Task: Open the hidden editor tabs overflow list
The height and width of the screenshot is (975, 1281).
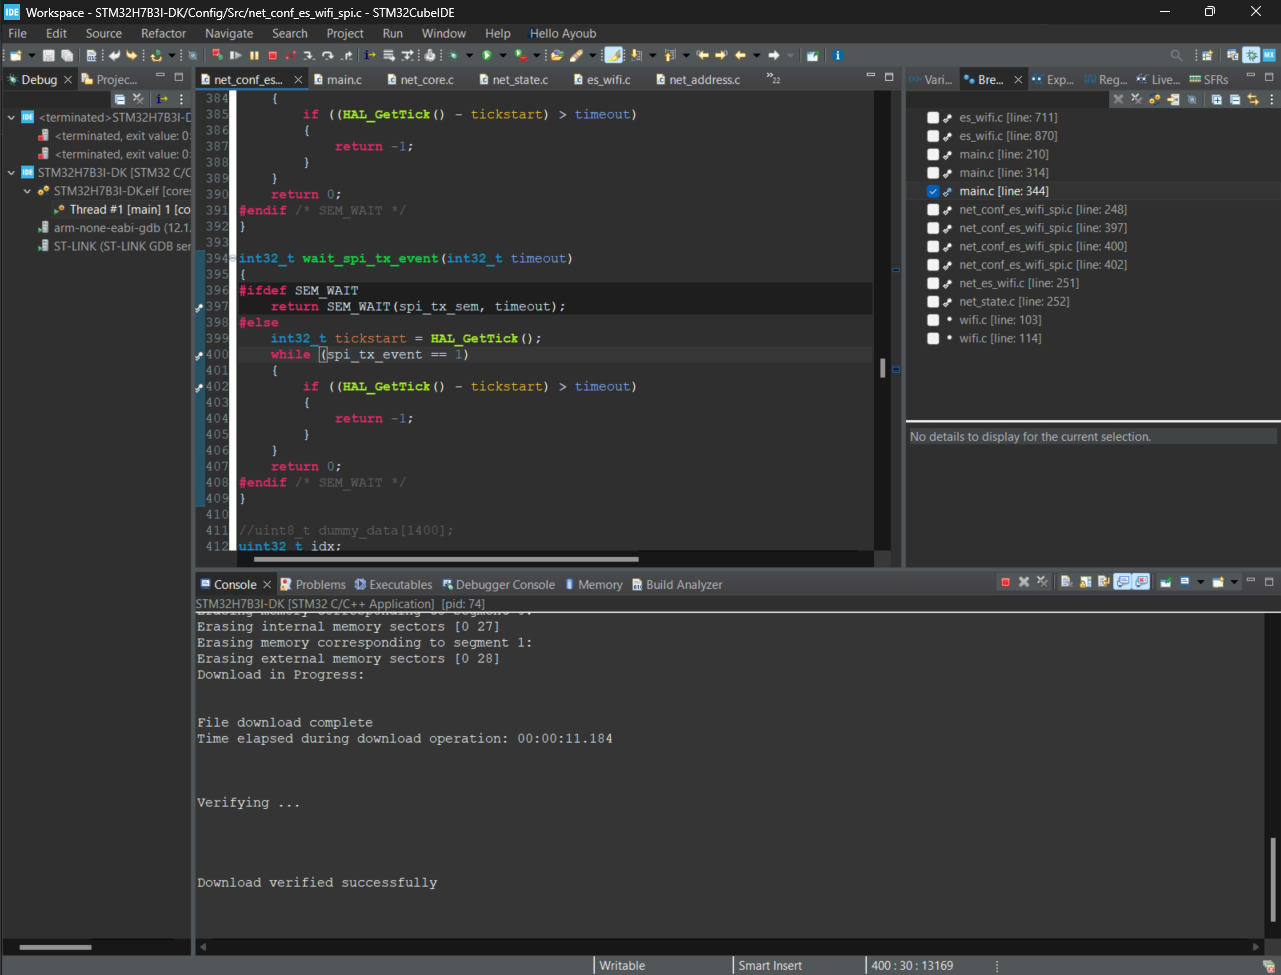Action: pyautogui.click(x=773, y=78)
